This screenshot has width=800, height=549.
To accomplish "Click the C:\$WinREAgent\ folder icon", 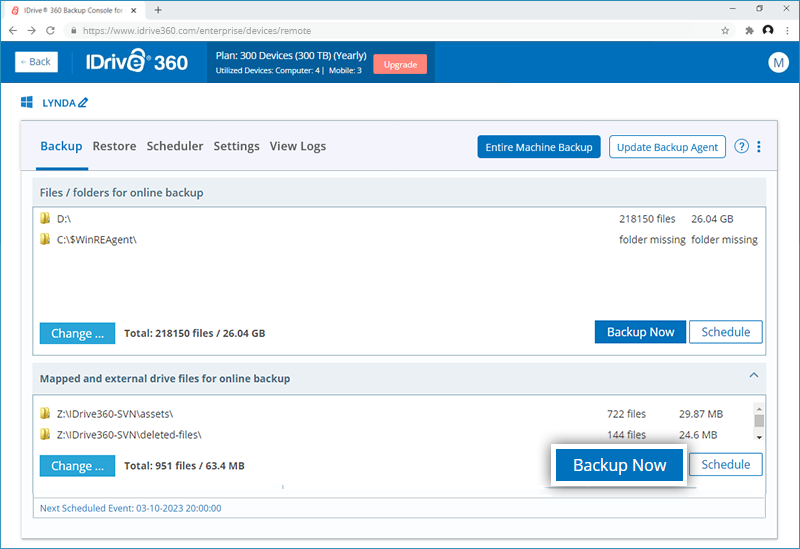I will point(45,239).
